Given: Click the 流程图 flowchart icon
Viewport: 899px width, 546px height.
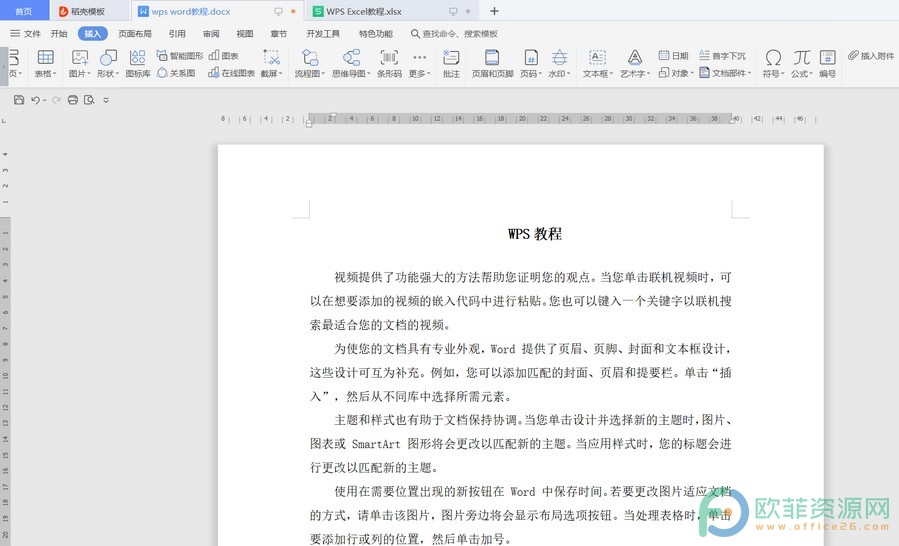Looking at the screenshot, I should pos(310,57).
